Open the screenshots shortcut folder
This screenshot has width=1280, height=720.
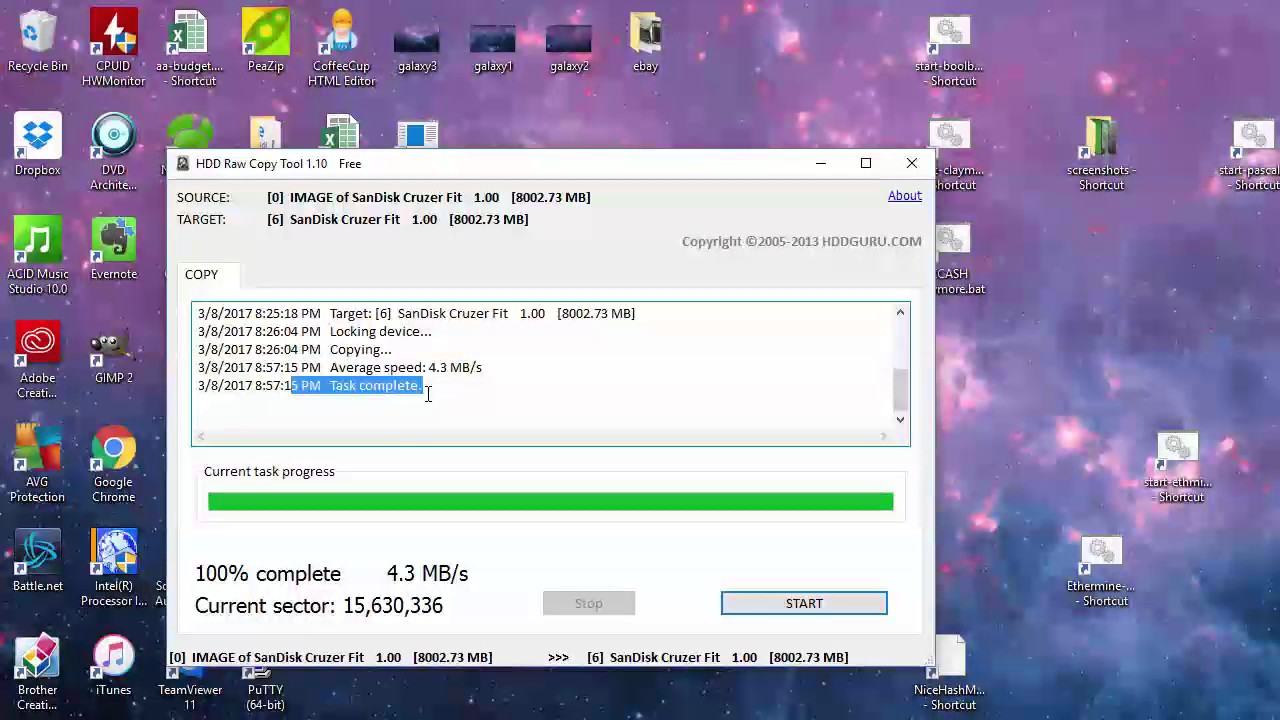pos(1101,152)
